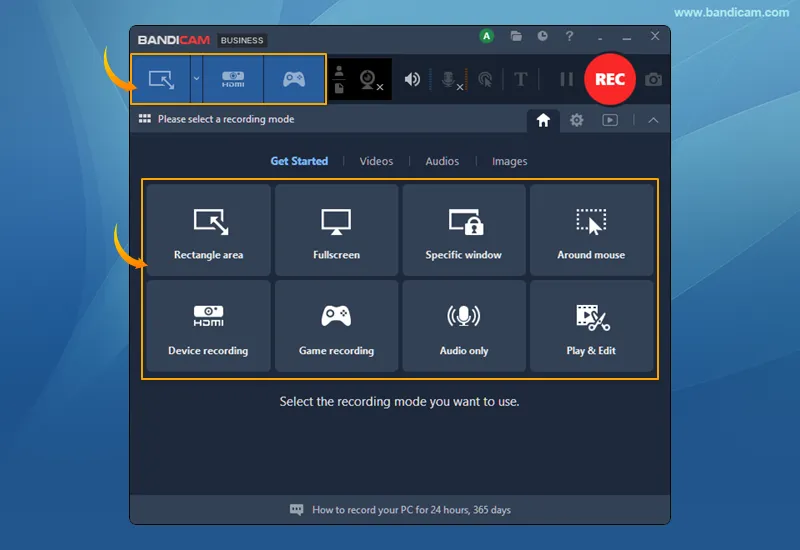Image resolution: width=800 pixels, height=550 pixels.
Task: Open the settings gear tab
Action: pyautogui.click(x=577, y=120)
